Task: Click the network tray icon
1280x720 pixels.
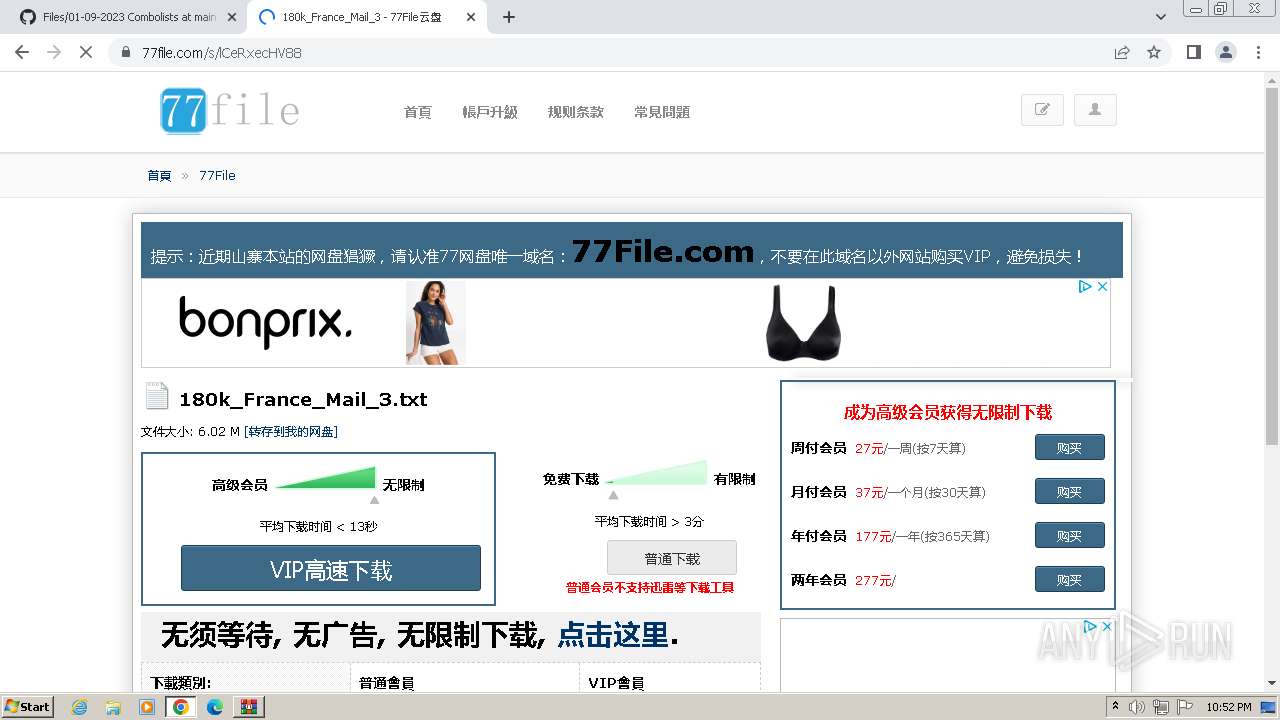Action: 1161,707
